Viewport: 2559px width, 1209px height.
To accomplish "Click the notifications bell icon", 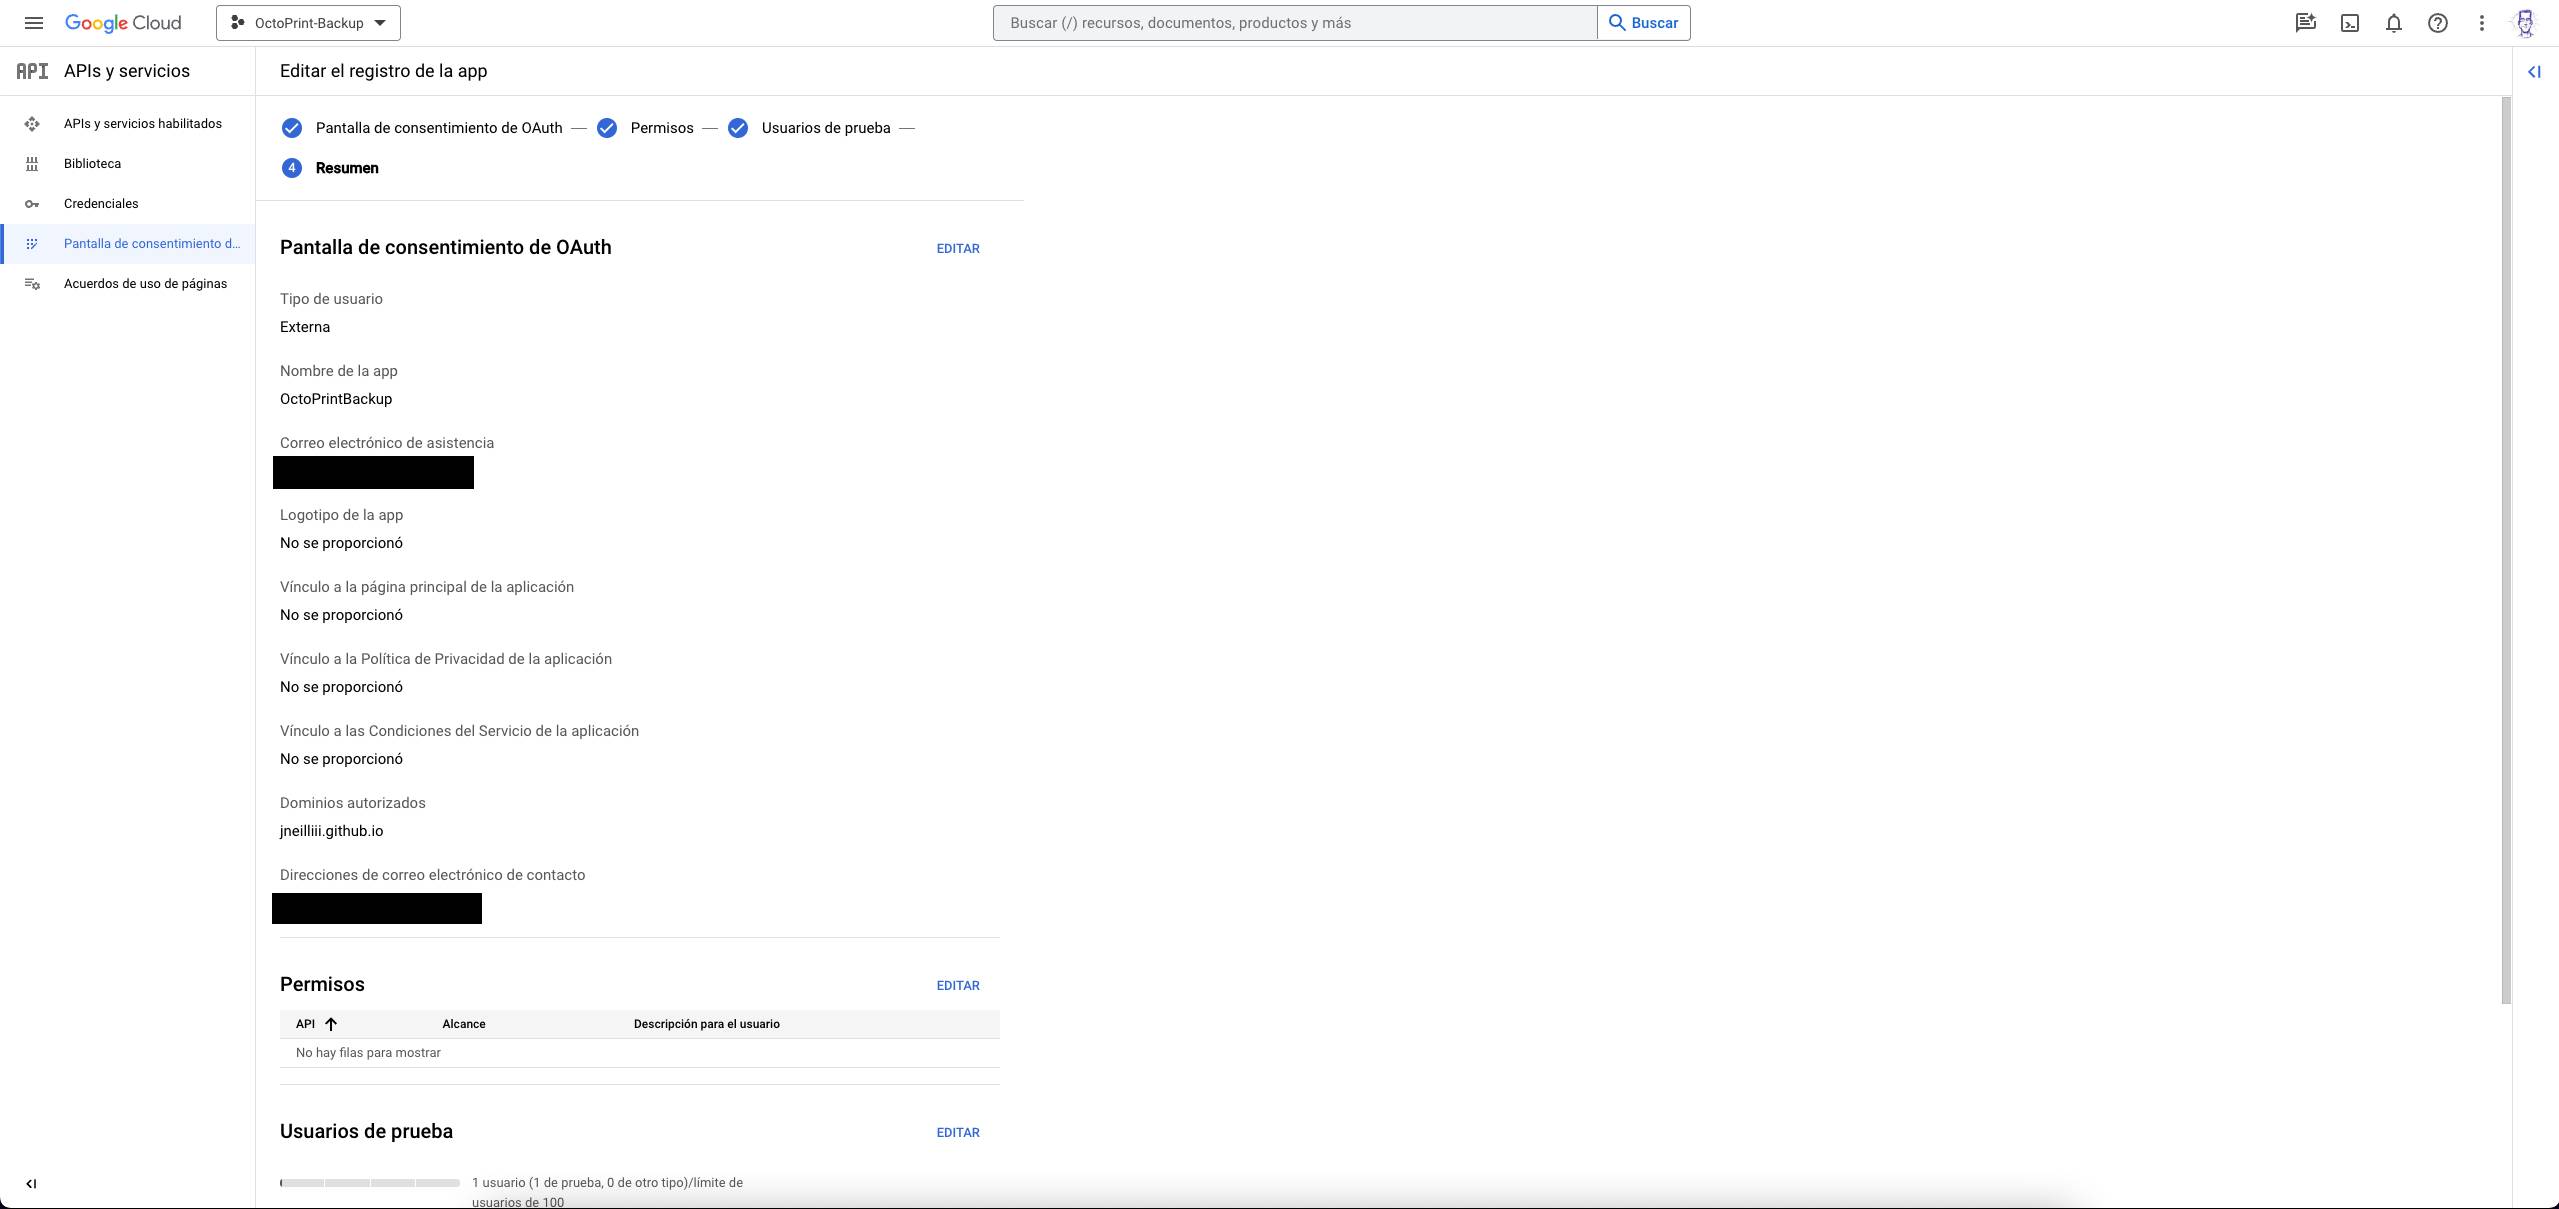I will (x=2393, y=23).
